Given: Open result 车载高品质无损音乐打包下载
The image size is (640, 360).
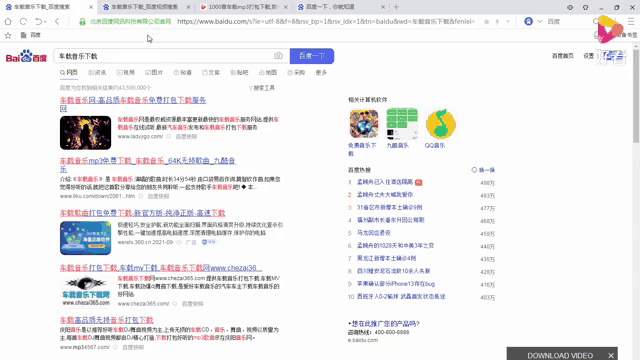Looking at the screenshot, I should coord(107,320).
